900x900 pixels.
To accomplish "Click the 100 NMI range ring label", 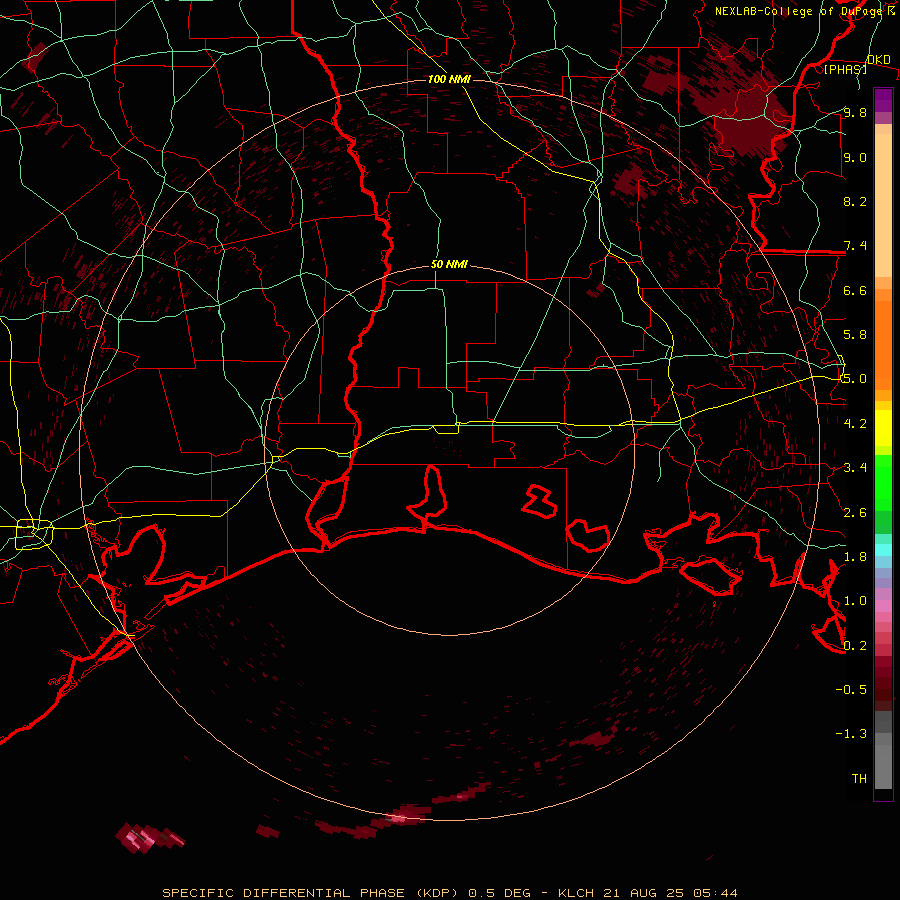I will point(449,79).
